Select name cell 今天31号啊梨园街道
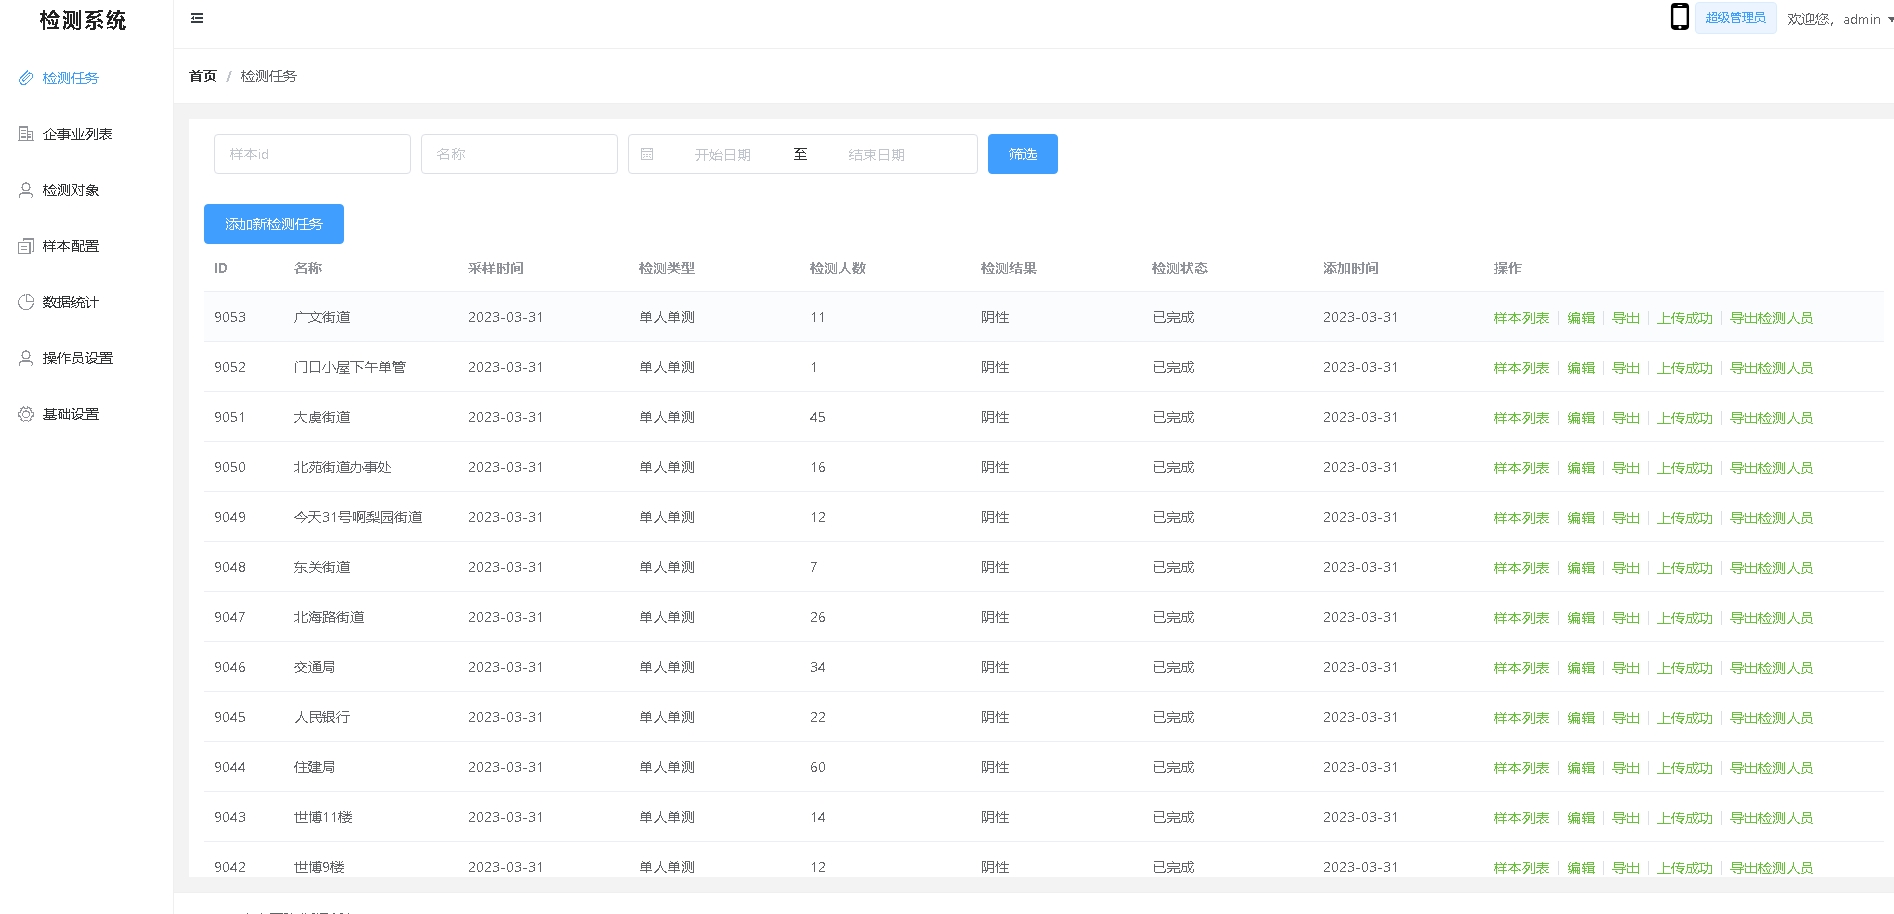Viewport: 1894px width, 914px height. (x=358, y=517)
